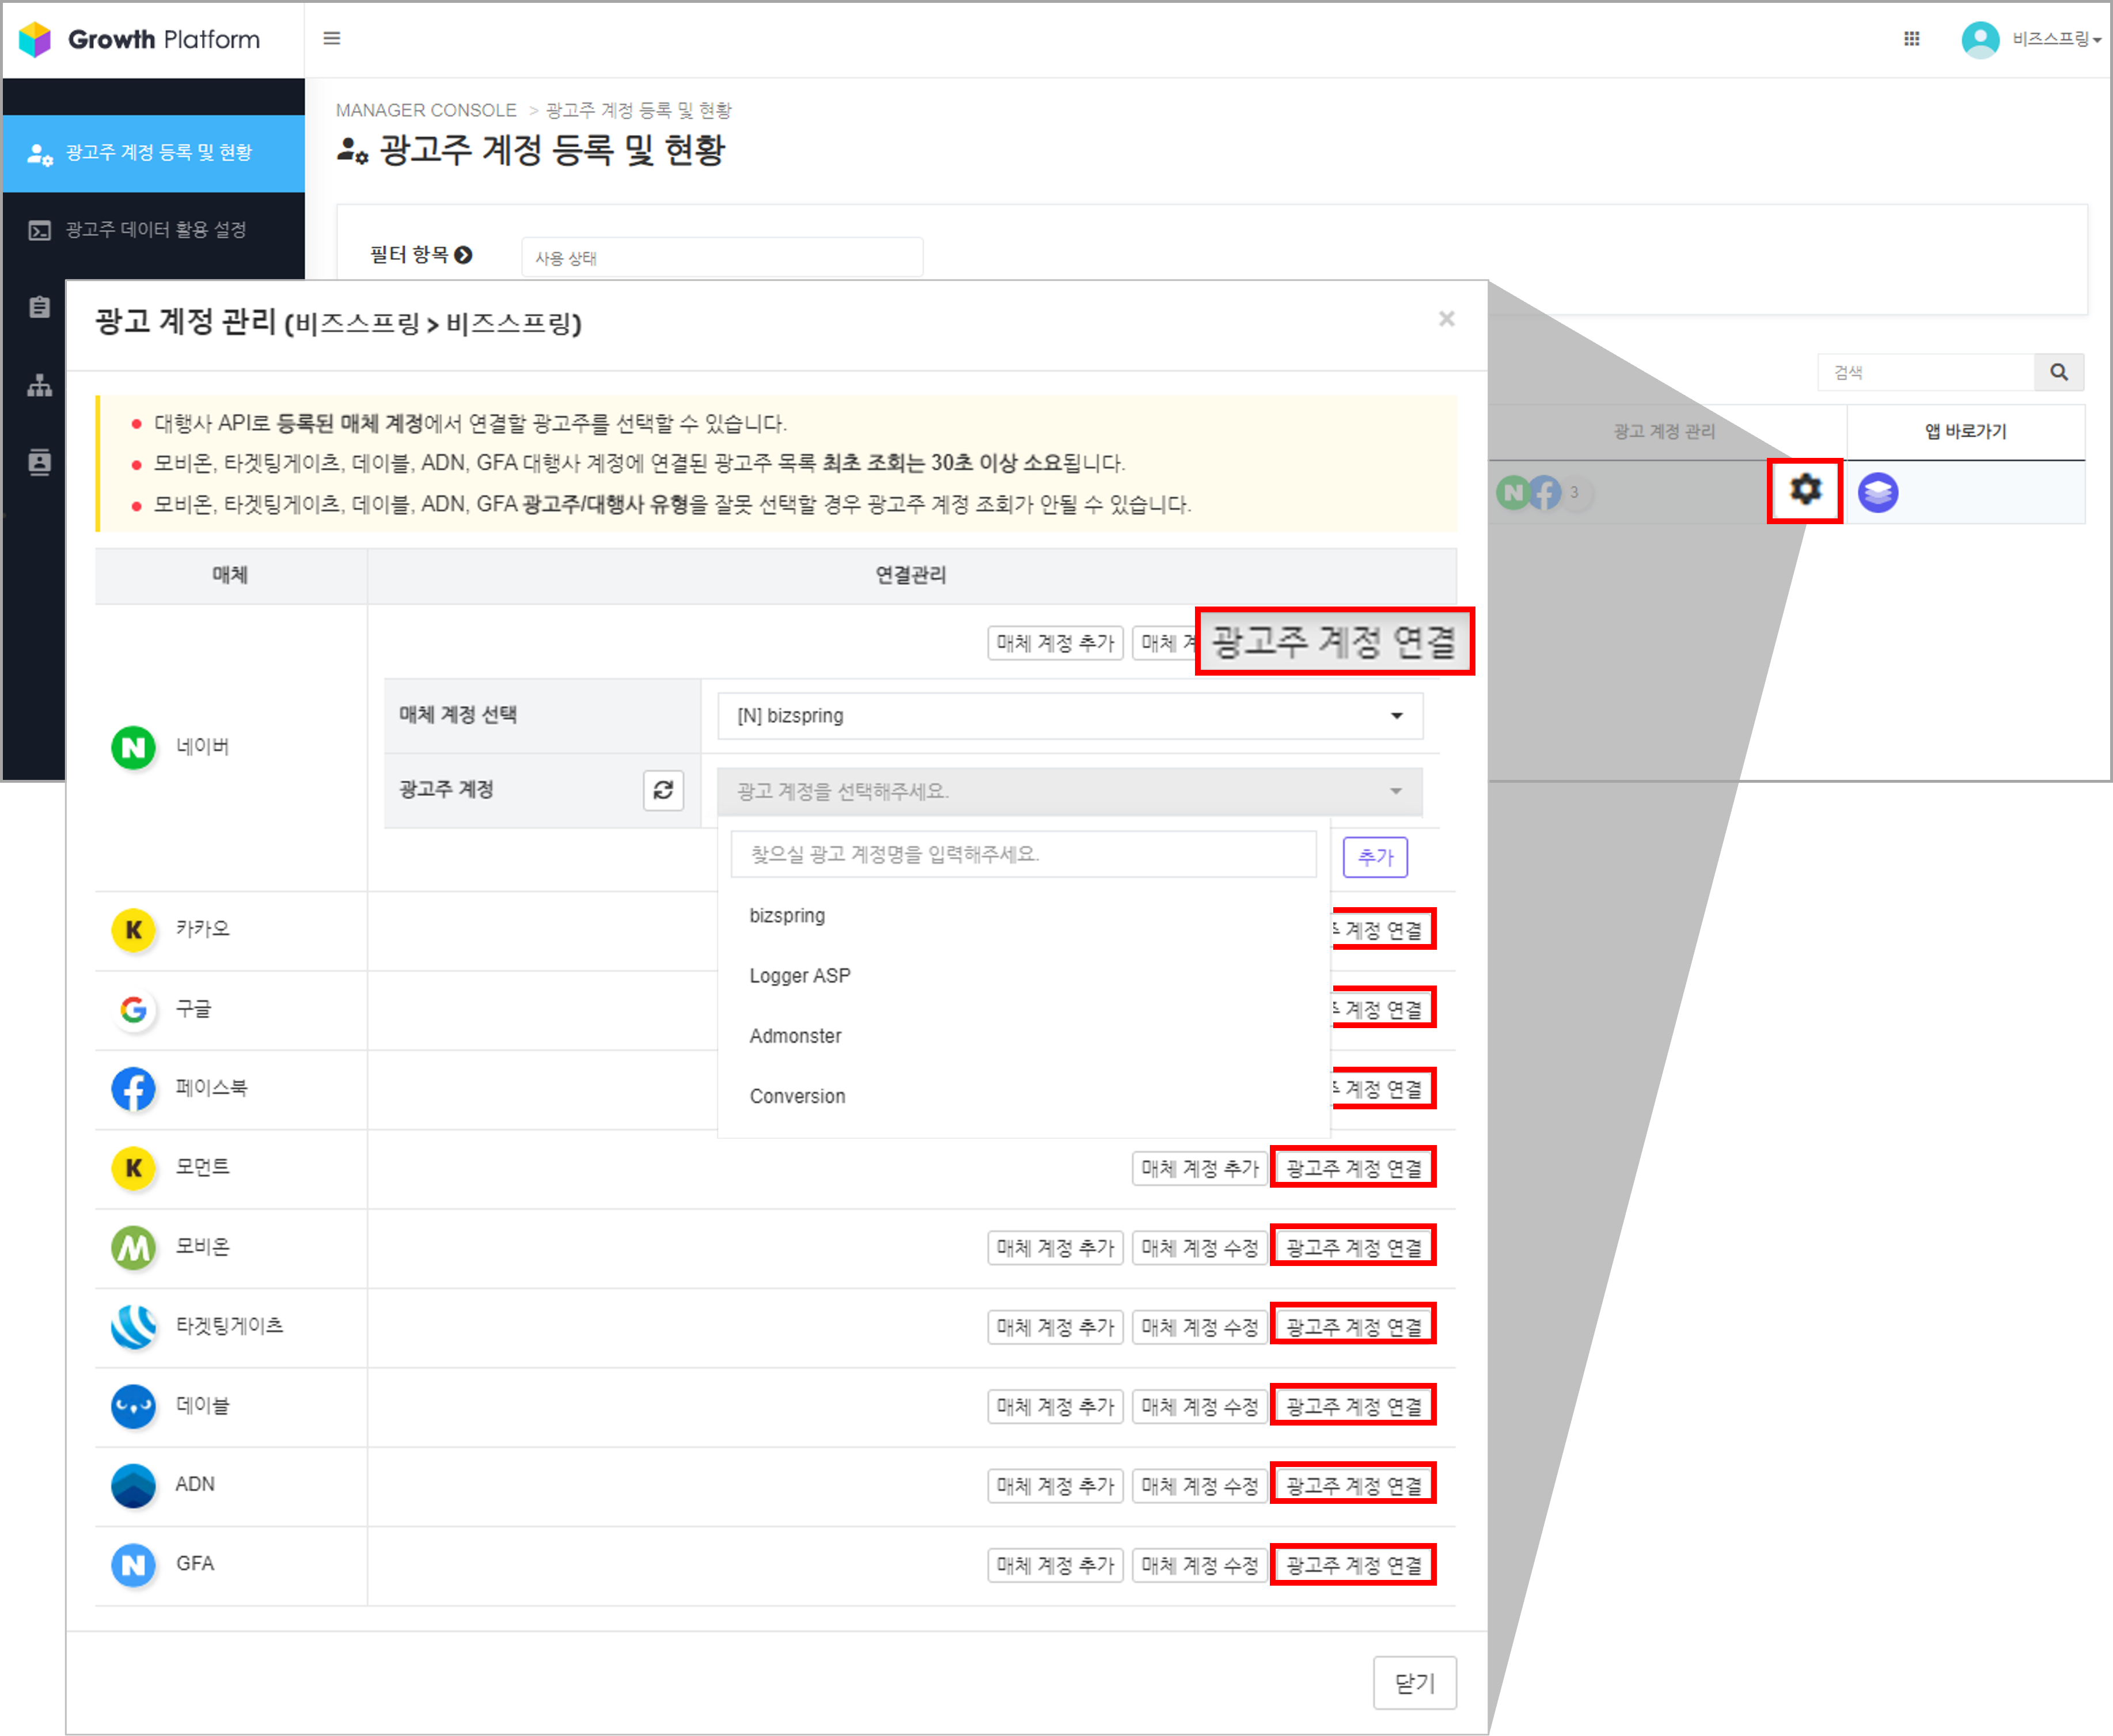Viewport: 2113px width, 1736px height.
Task: Click the org chart icon in sidebar
Action: pyautogui.click(x=39, y=385)
